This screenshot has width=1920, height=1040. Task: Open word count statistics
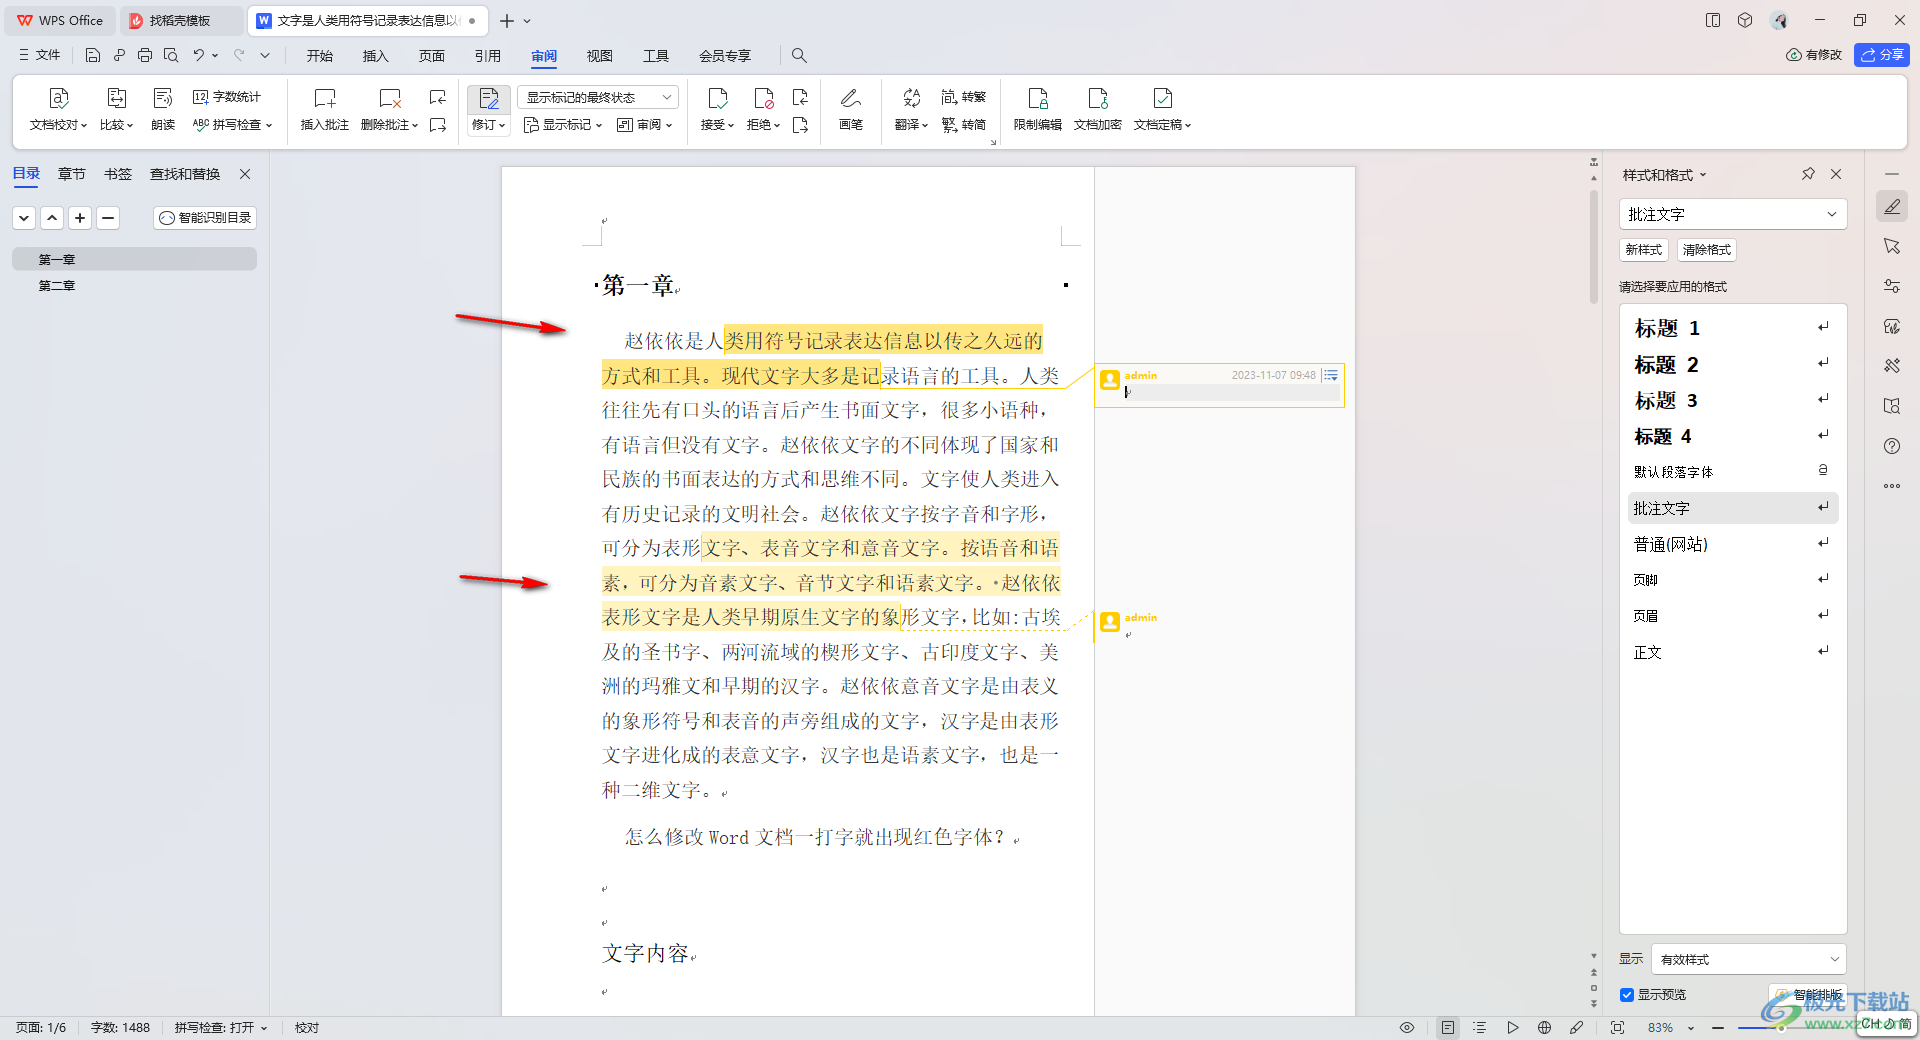point(227,97)
